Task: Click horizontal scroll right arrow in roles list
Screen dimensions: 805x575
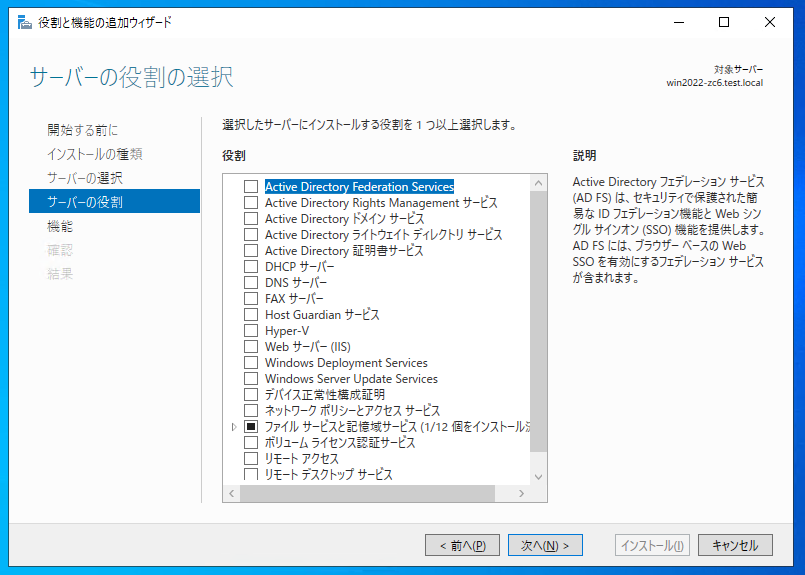Action: tap(522, 493)
